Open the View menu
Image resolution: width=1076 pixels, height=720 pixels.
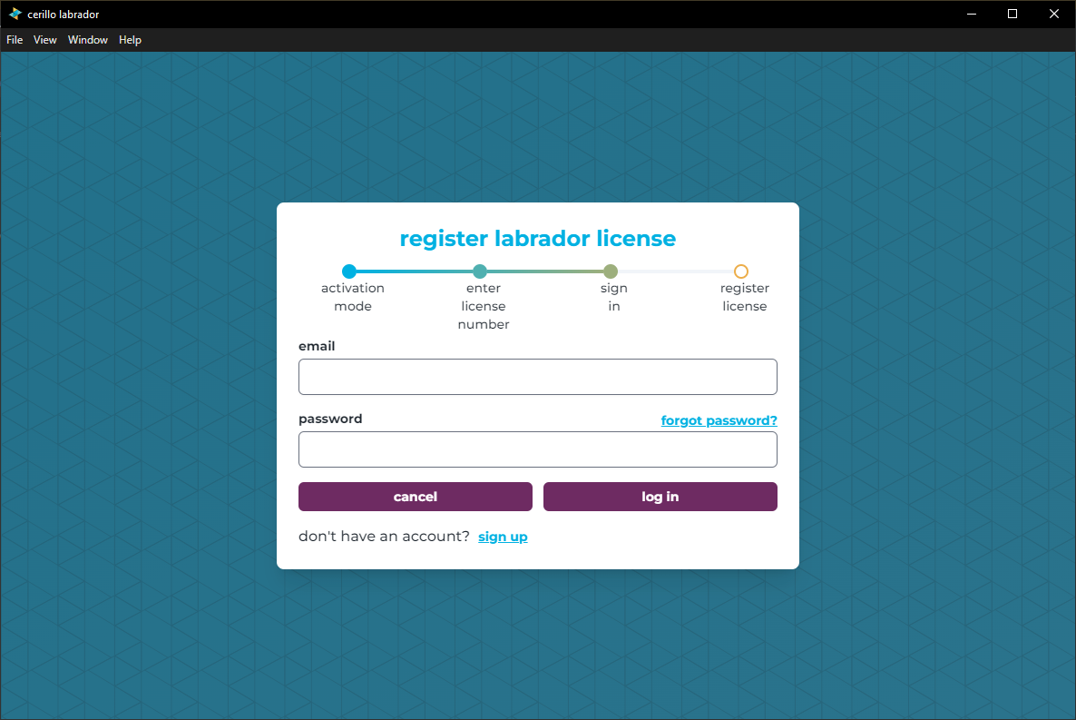pyautogui.click(x=45, y=40)
